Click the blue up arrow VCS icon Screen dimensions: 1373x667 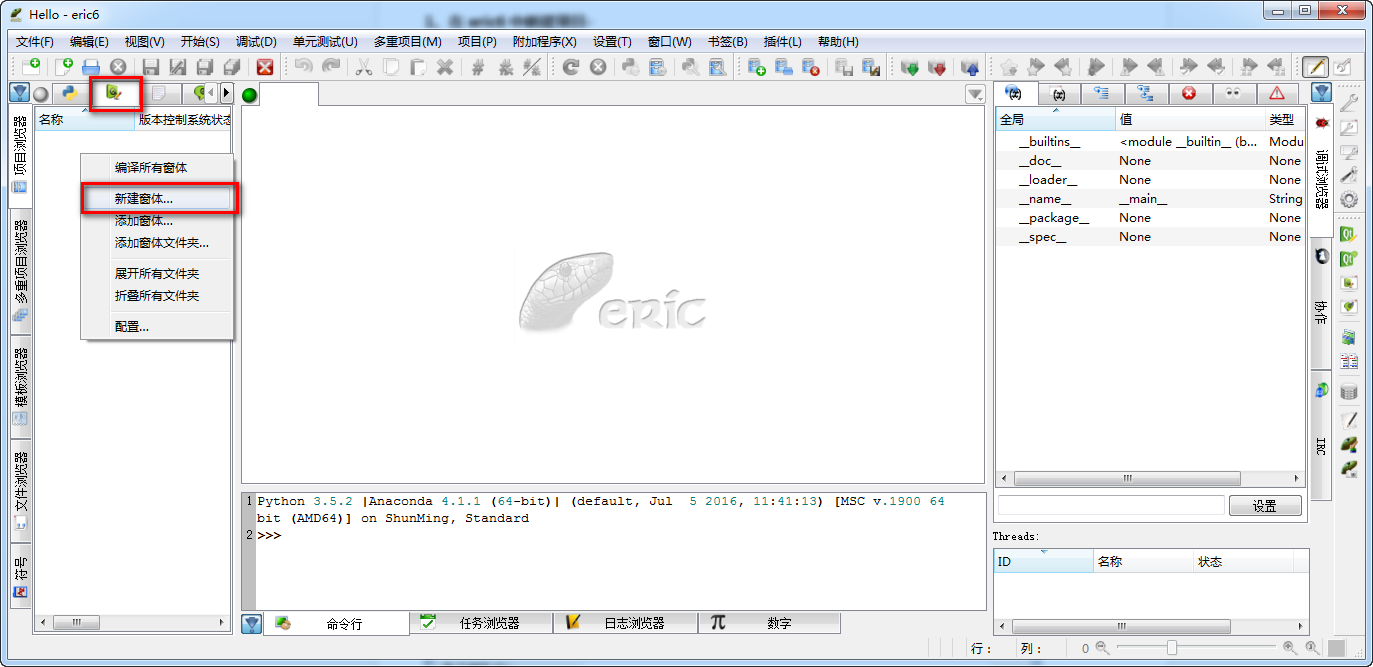click(969, 67)
